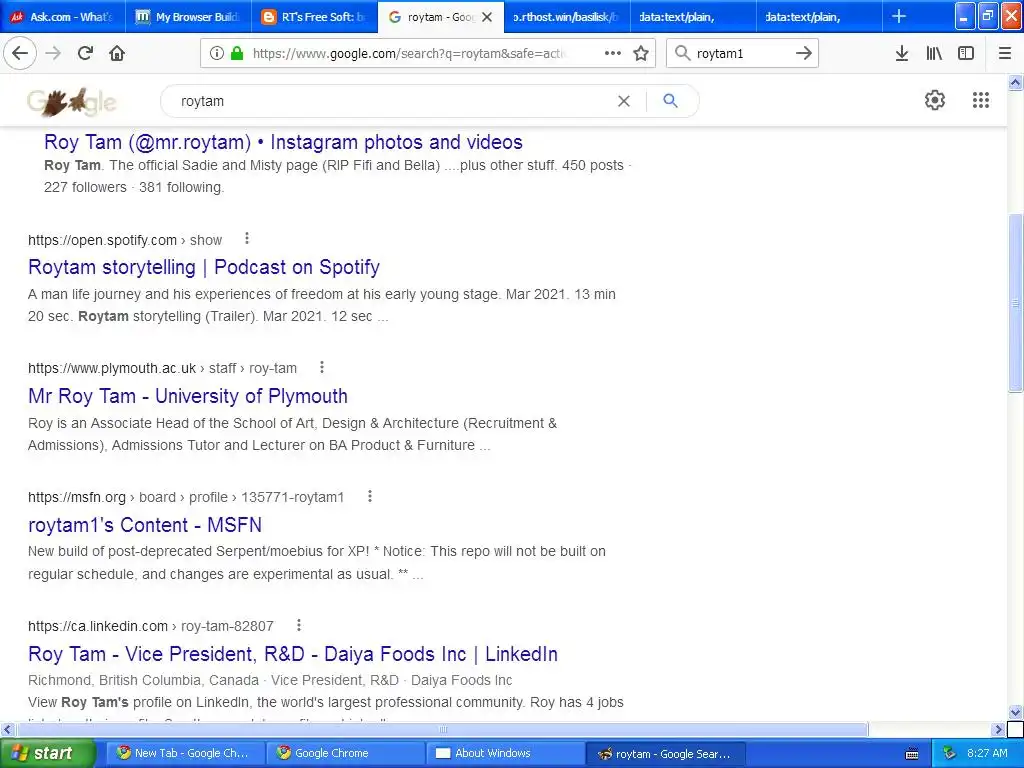Click the address bar URL

(x=409, y=54)
